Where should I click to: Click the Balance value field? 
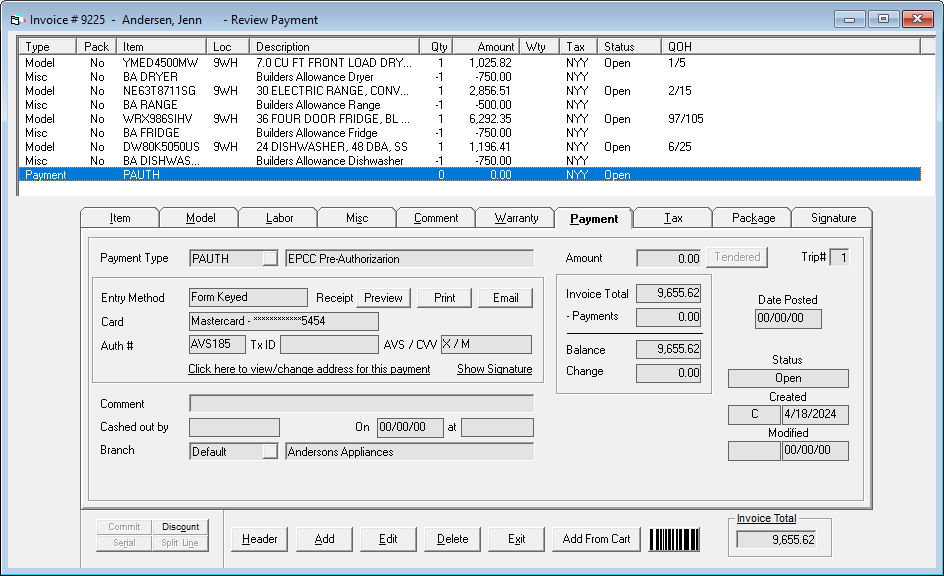pyautogui.click(x=669, y=349)
